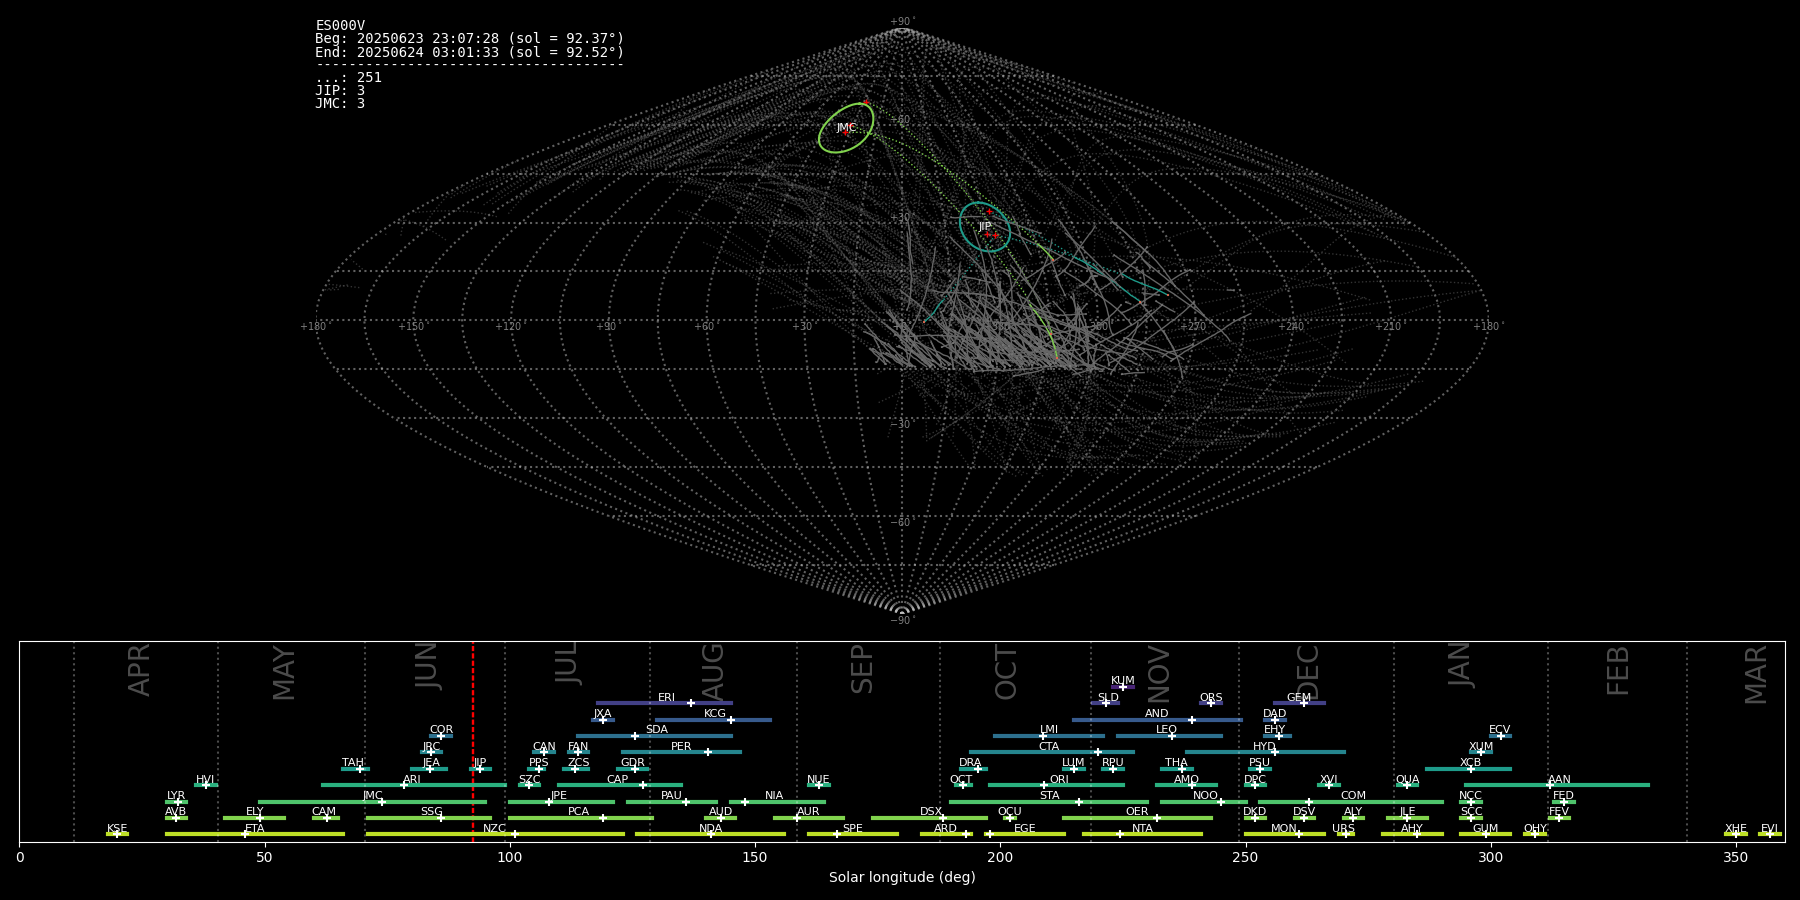Screen dimensions: 1800x900
Task: Click the APR month label in the timeline
Action: (x=139, y=670)
